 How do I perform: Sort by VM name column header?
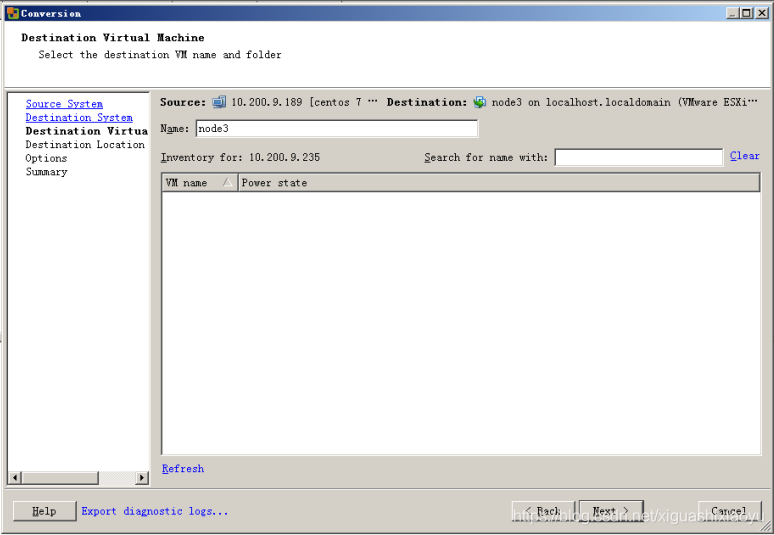click(200, 183)
